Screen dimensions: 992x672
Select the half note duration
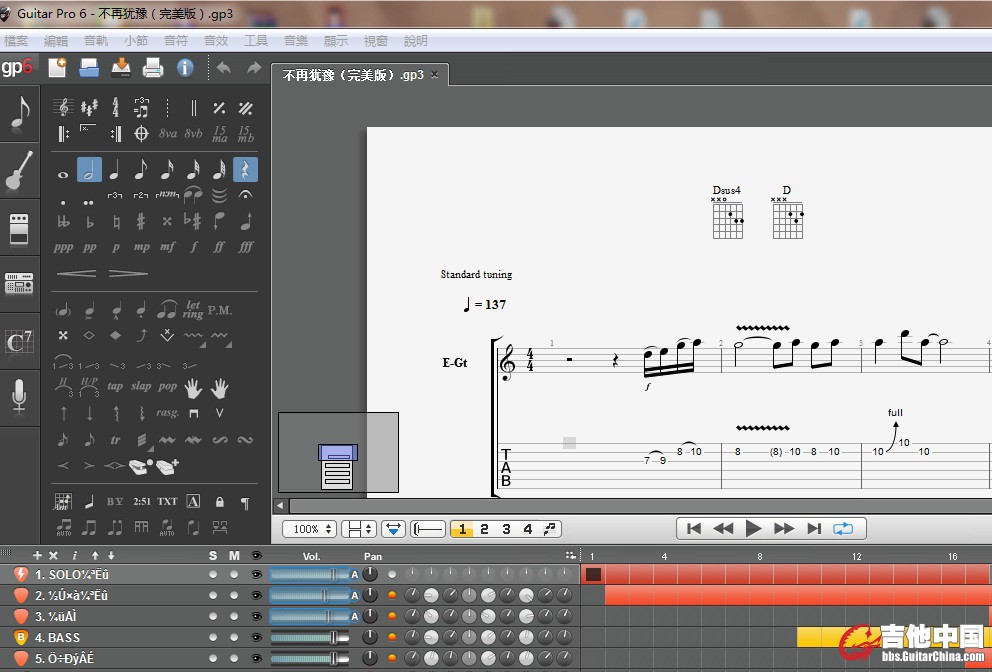[x=90, y=171]
